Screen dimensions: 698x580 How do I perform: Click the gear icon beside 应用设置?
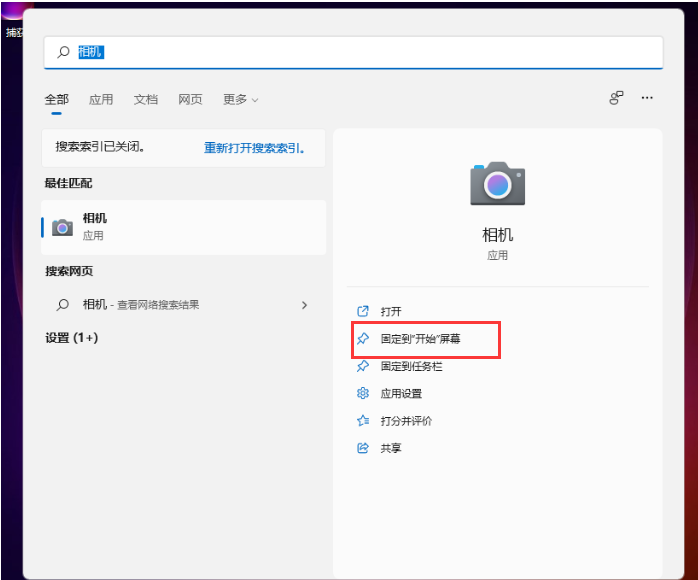click(x=363, y=393)
